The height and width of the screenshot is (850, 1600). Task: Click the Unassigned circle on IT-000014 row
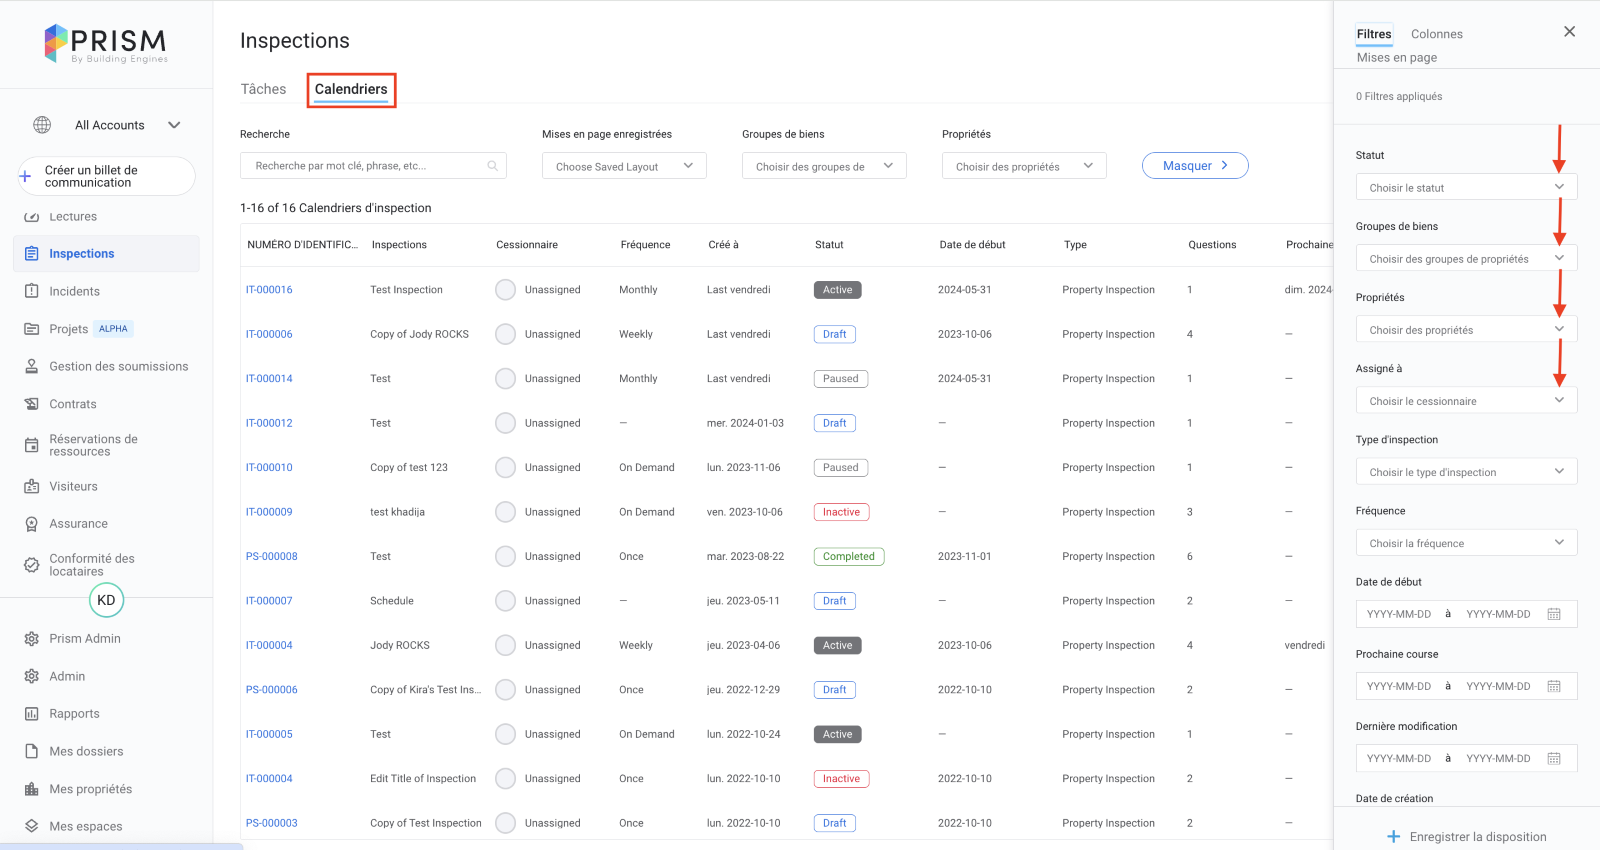(x=506, y=379)
